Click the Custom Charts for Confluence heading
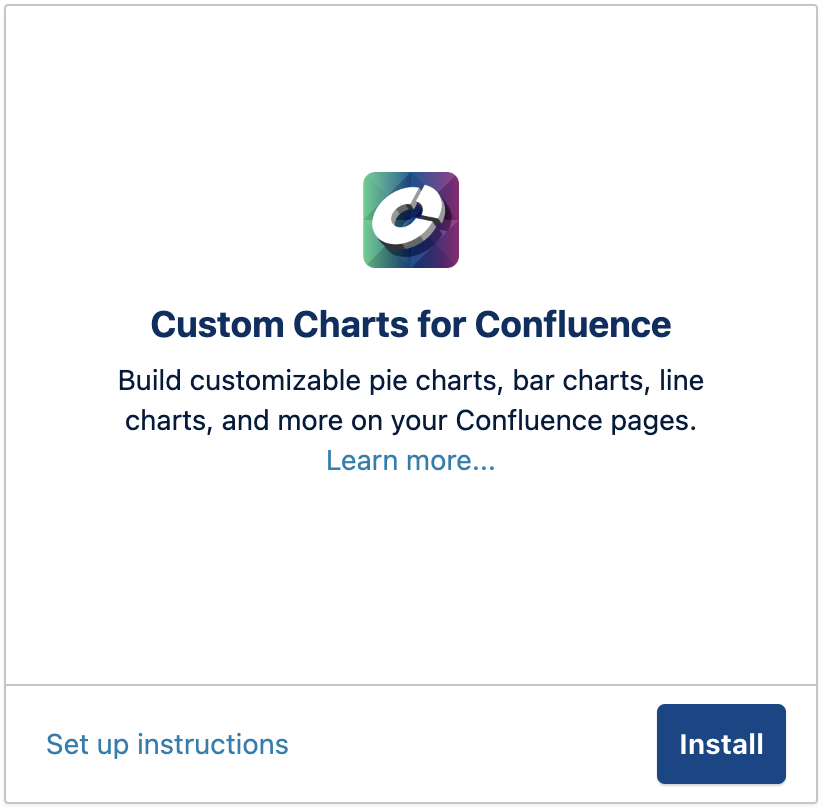This screenshot has width=826, height=810. 410,324
